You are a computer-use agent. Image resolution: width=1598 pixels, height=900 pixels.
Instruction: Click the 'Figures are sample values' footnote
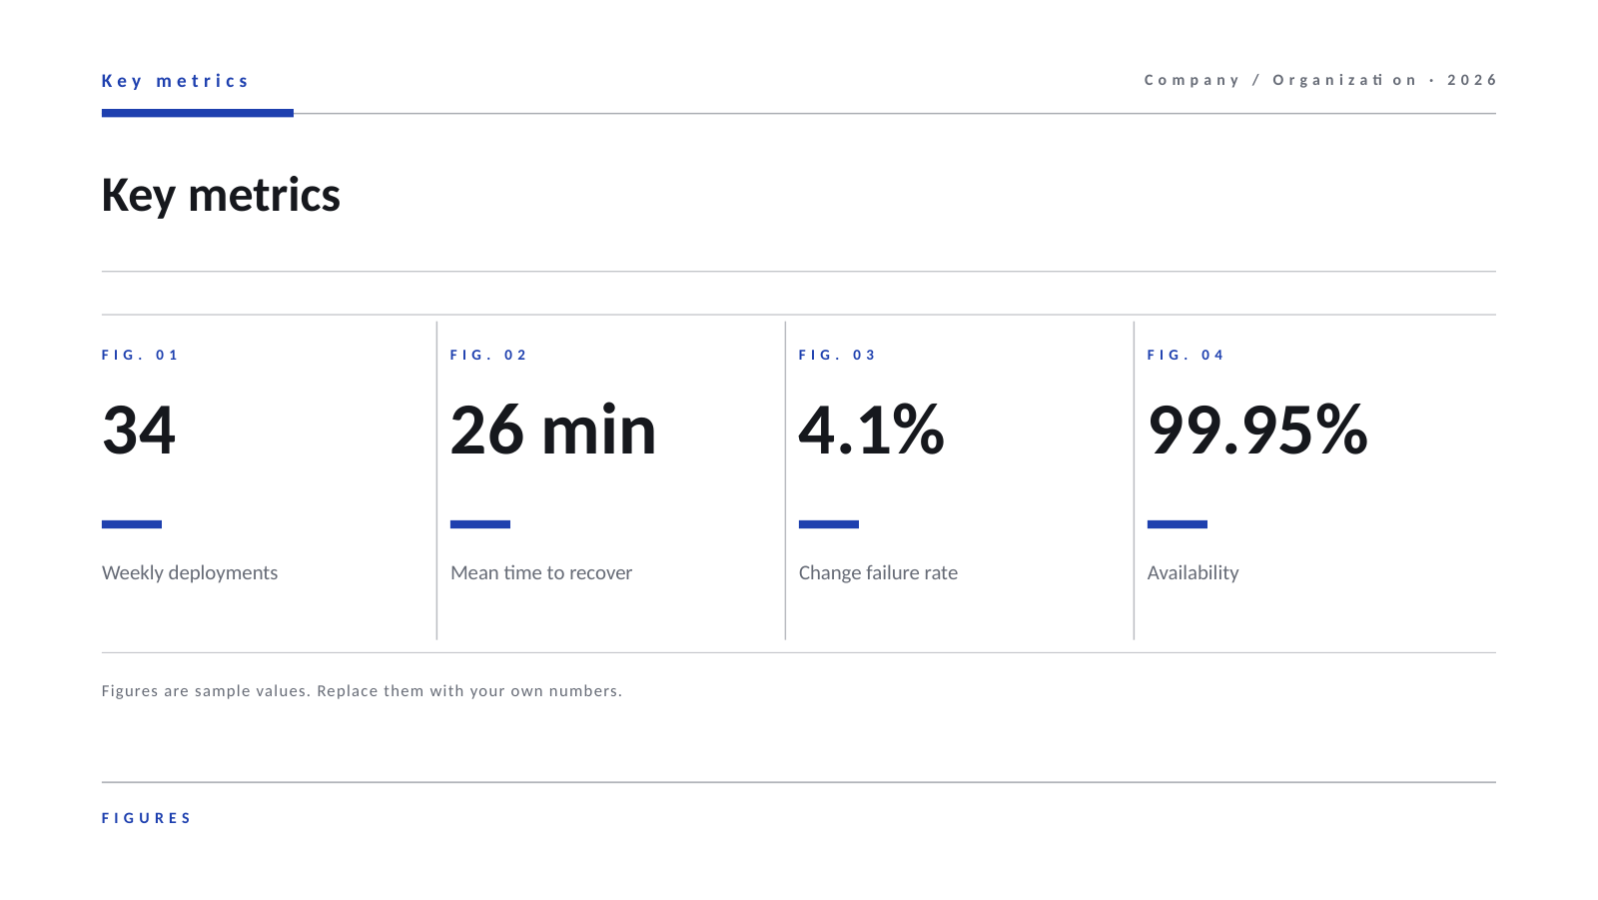[x=362, y=691]
